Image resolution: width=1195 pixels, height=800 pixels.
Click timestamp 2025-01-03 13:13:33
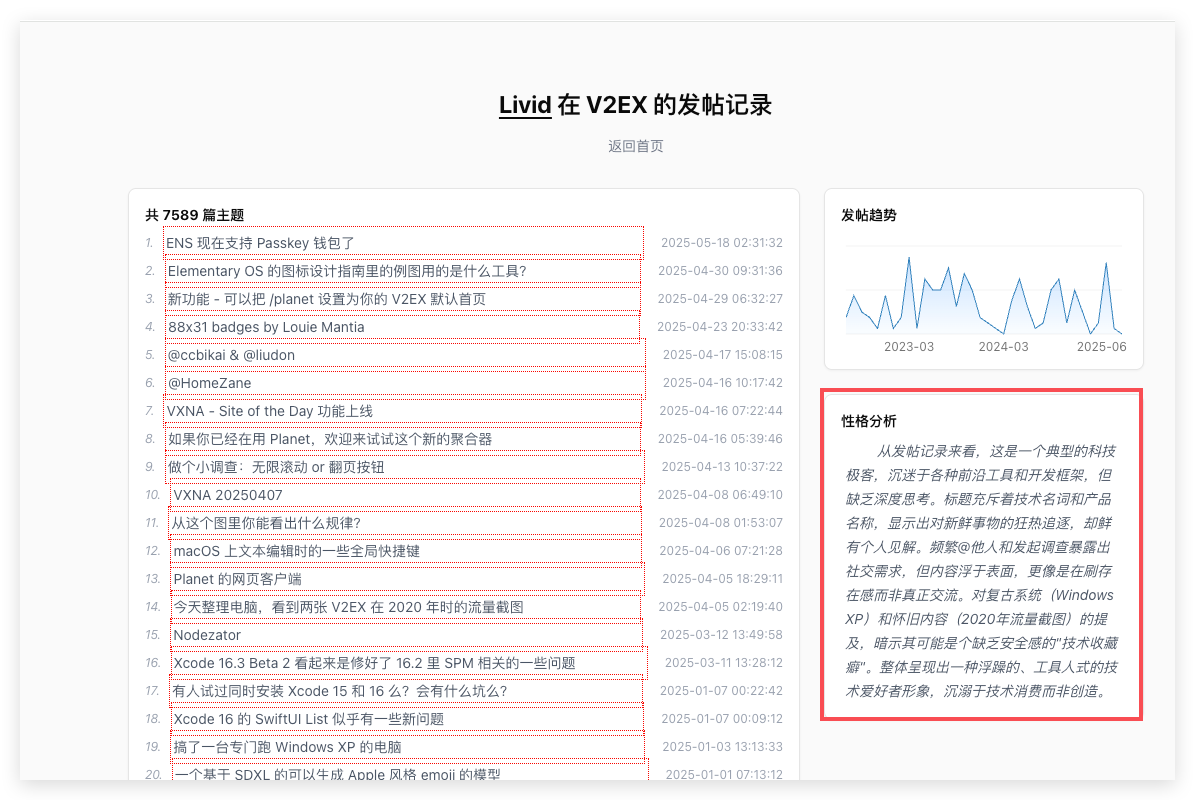[722, 747]
